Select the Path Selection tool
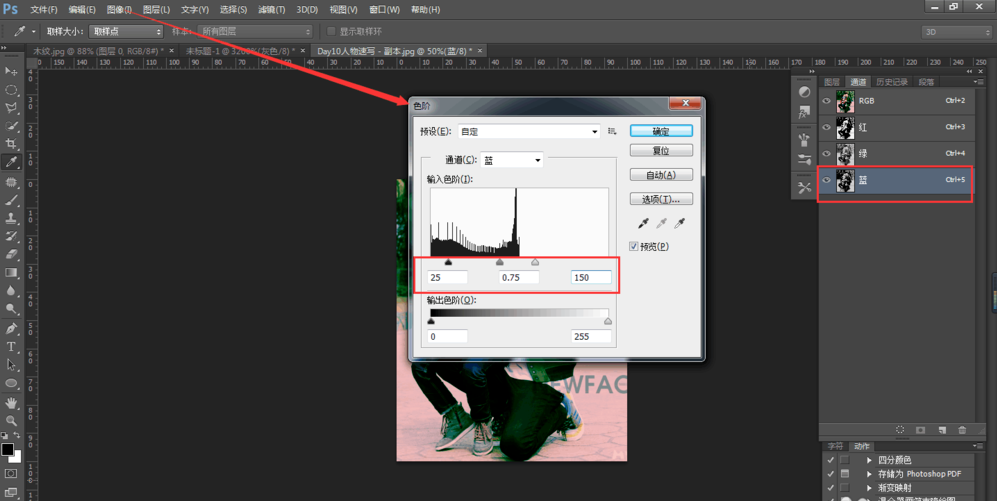 tap(11, 365)
